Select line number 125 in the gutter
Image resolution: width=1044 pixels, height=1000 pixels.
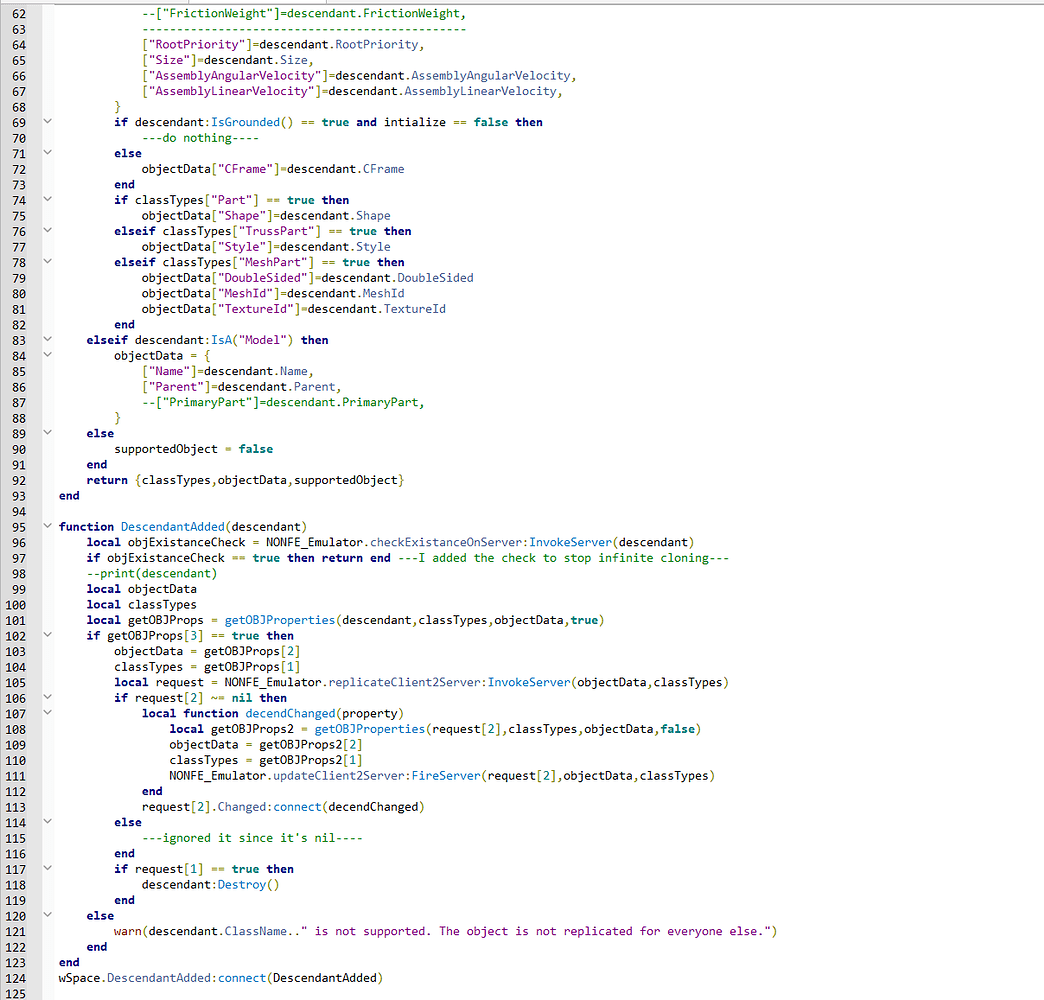click(x=15, y=993)
